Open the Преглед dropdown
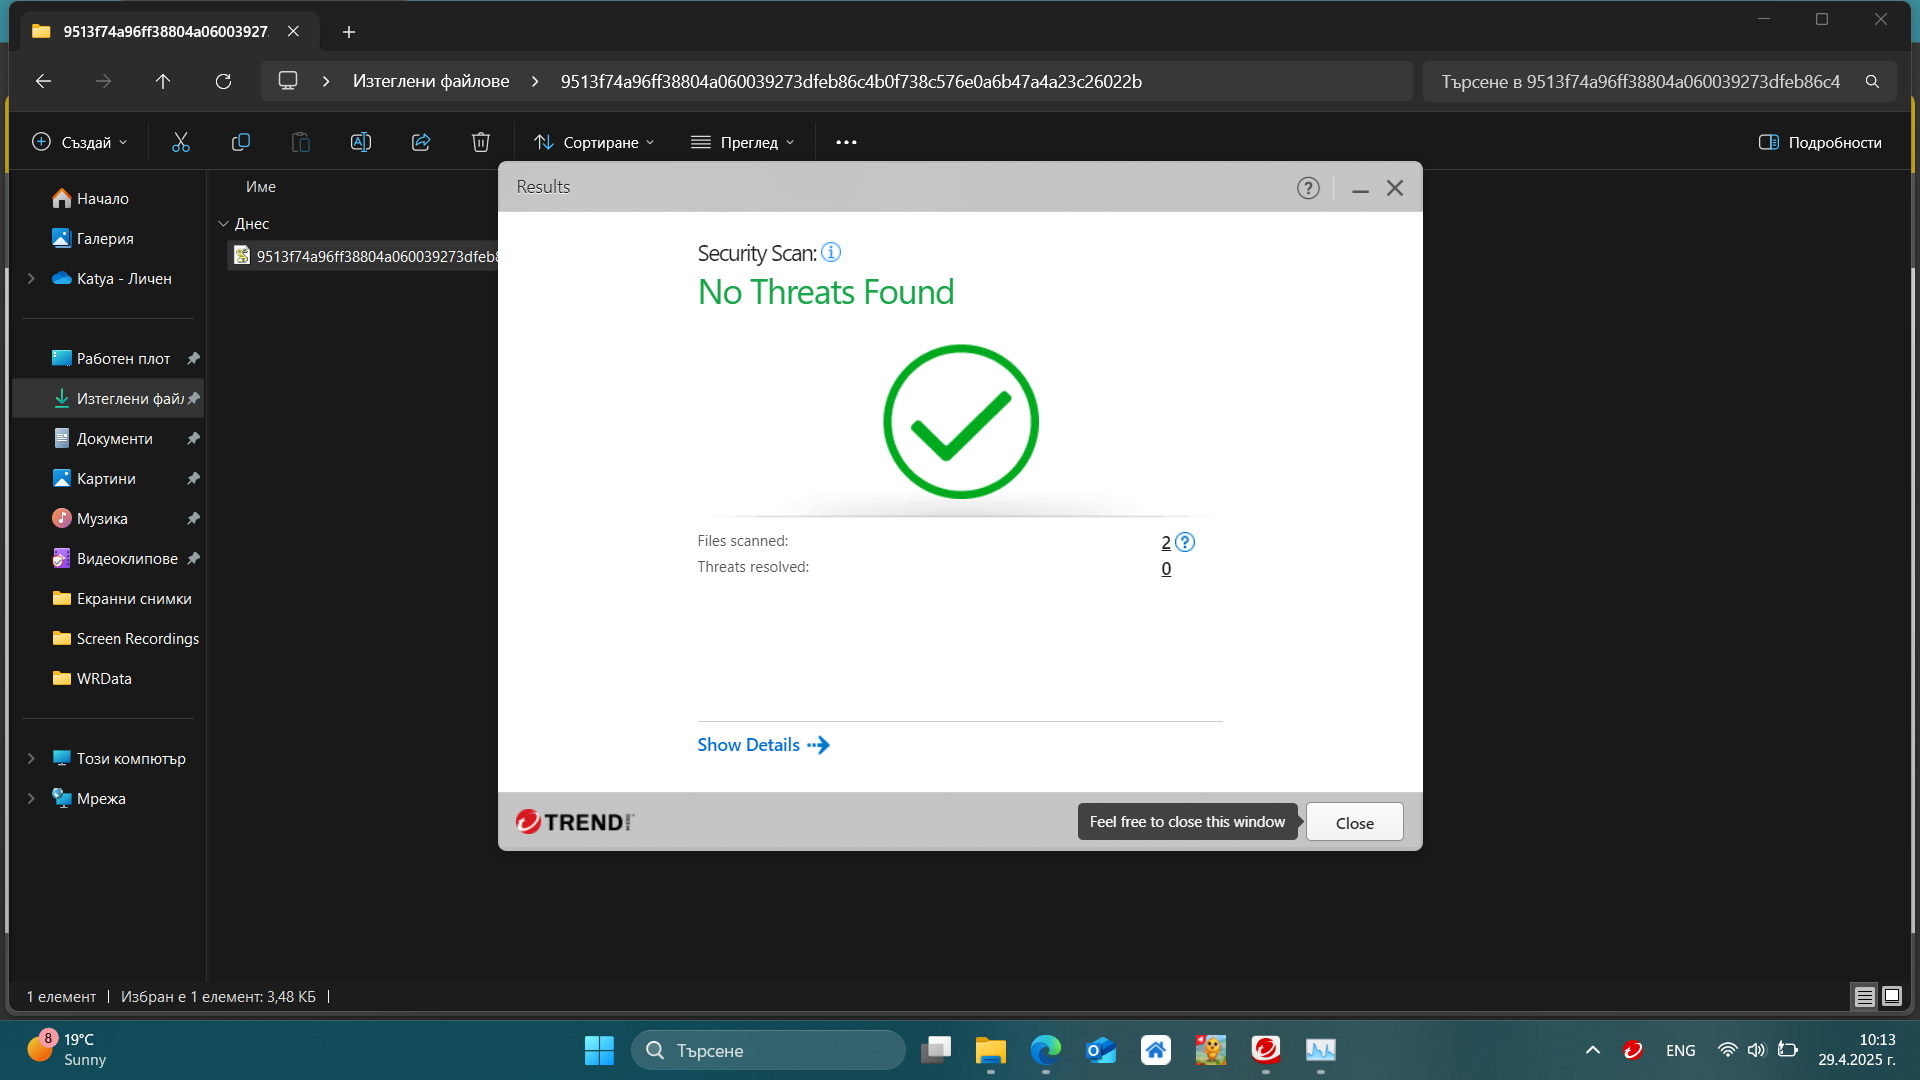 743,142
